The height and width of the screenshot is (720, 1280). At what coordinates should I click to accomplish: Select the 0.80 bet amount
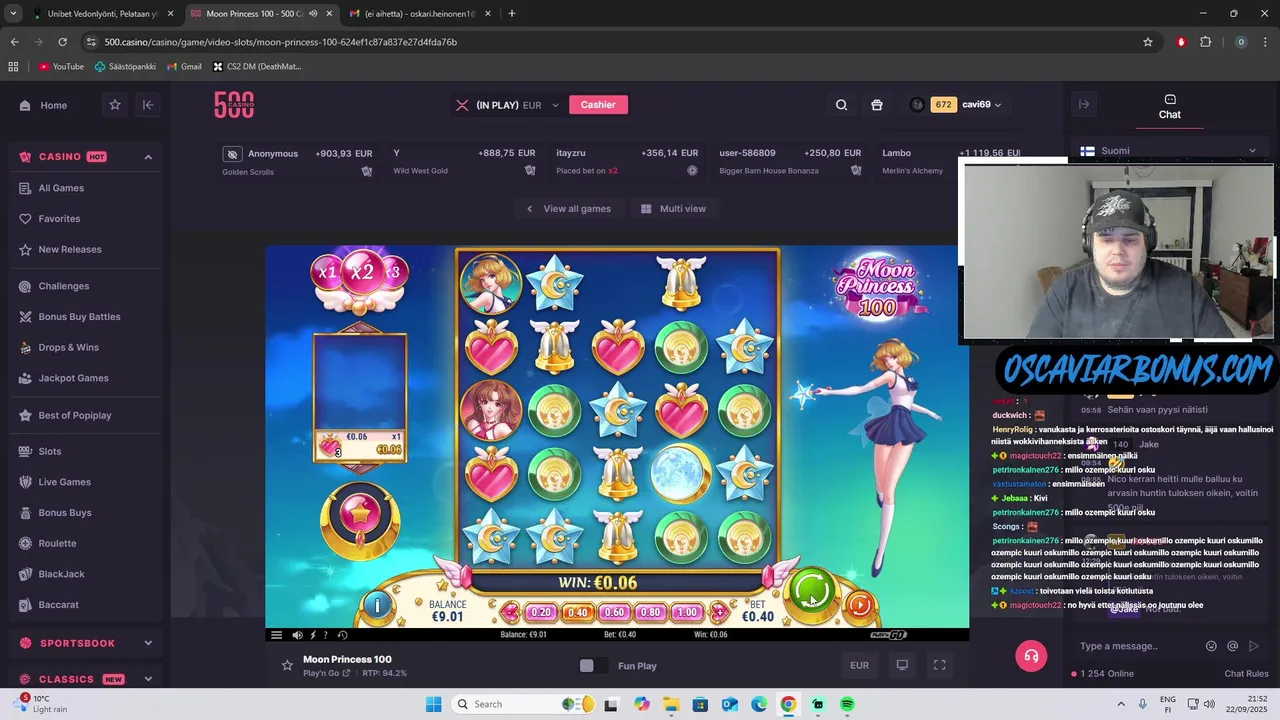pyautogui.click(x=650, y=612)
